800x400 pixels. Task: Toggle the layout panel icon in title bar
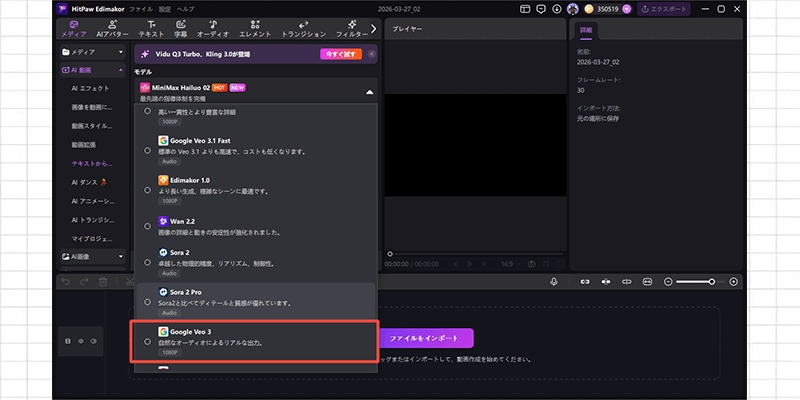[525, 9]
